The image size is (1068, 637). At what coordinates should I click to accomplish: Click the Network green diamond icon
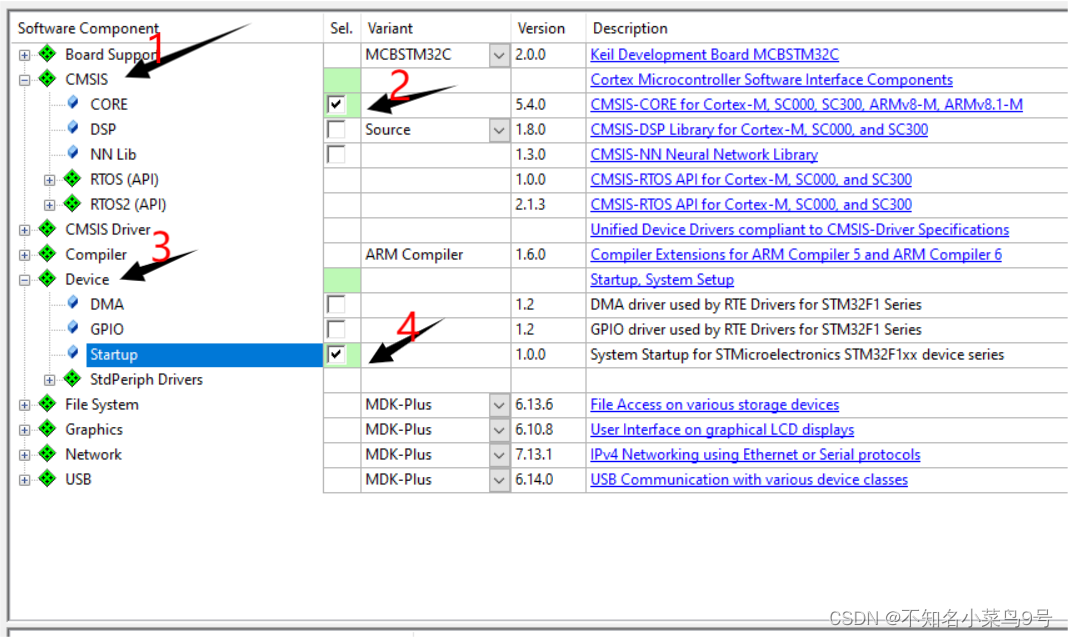(47, 453)
